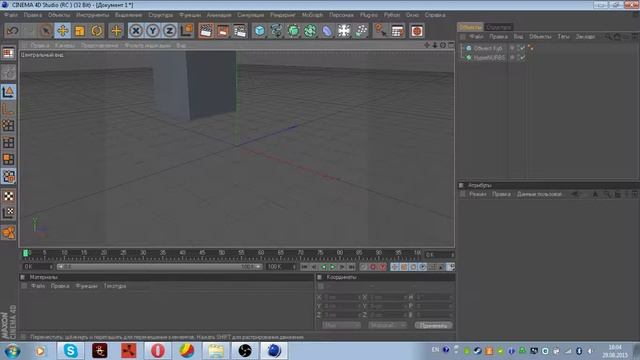Go to end of animation
Image resolution: width=640 pixels, height=360 pixels.
[x=351, y=267]
